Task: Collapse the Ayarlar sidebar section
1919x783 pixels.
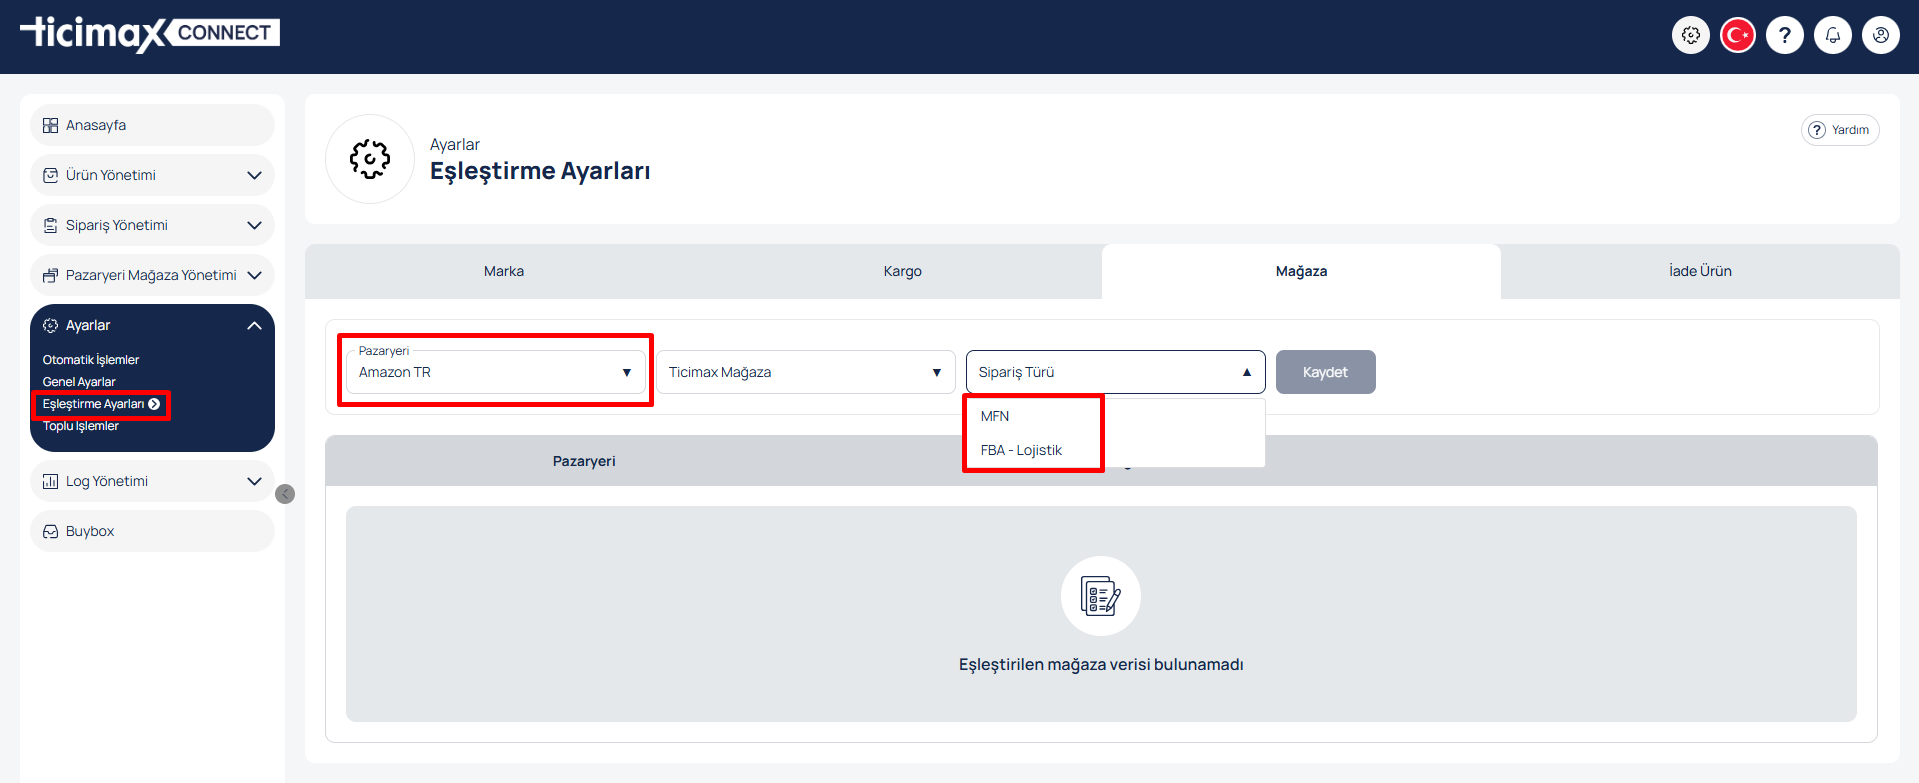Action: click(x=254, y=326)
